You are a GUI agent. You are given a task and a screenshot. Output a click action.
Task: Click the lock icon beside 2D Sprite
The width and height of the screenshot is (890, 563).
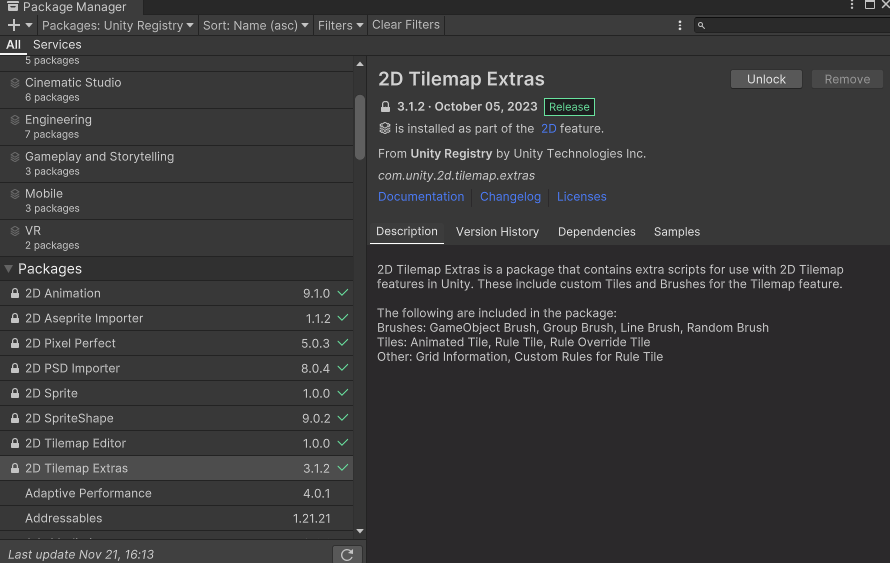15,393
